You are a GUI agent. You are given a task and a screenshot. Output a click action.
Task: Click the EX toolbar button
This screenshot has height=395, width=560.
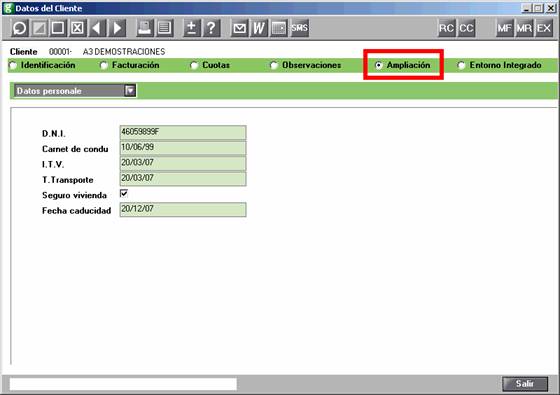(x=544, y=28)
